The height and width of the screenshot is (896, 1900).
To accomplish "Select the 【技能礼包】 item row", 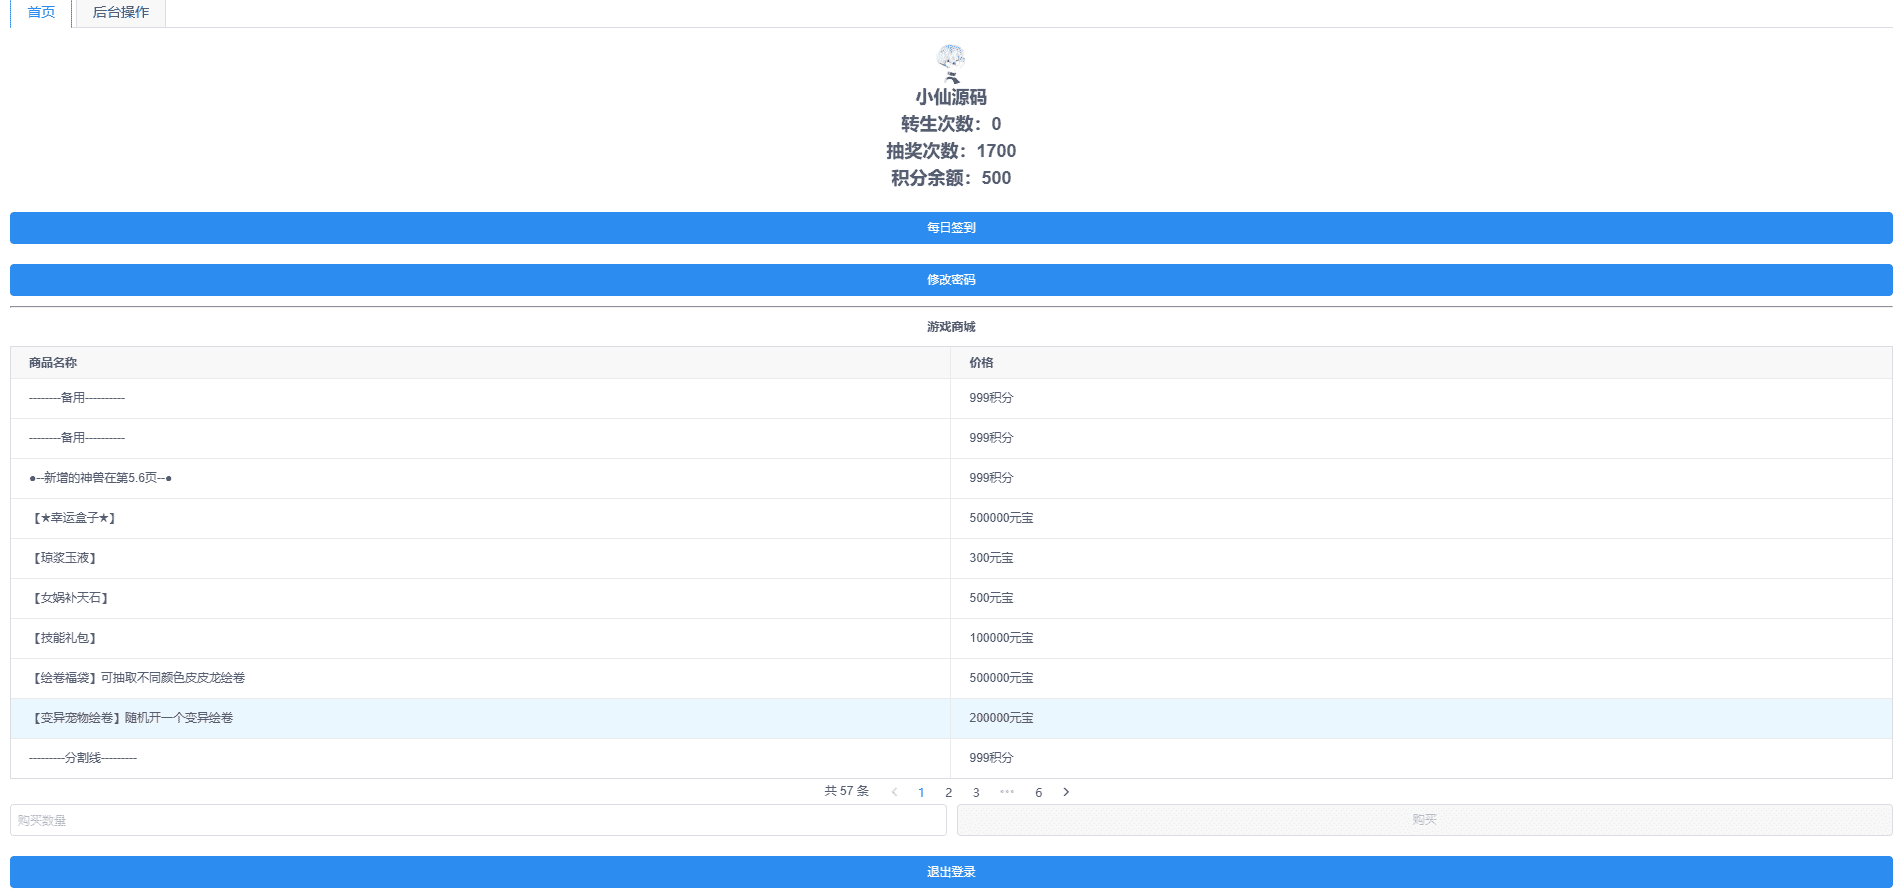I will [x=951, y=638].
